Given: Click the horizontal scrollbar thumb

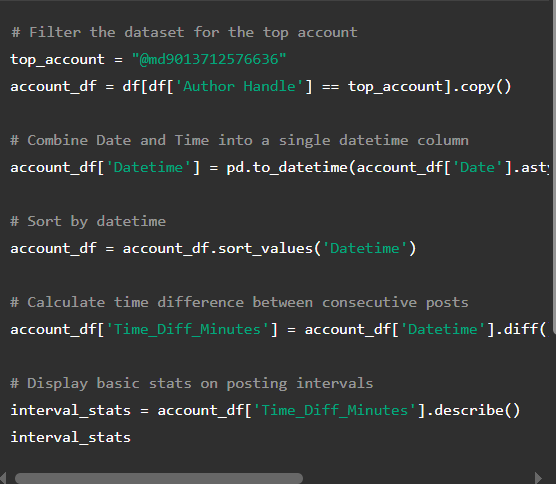Looking at the screenshot, I should [x=159, y=478].
